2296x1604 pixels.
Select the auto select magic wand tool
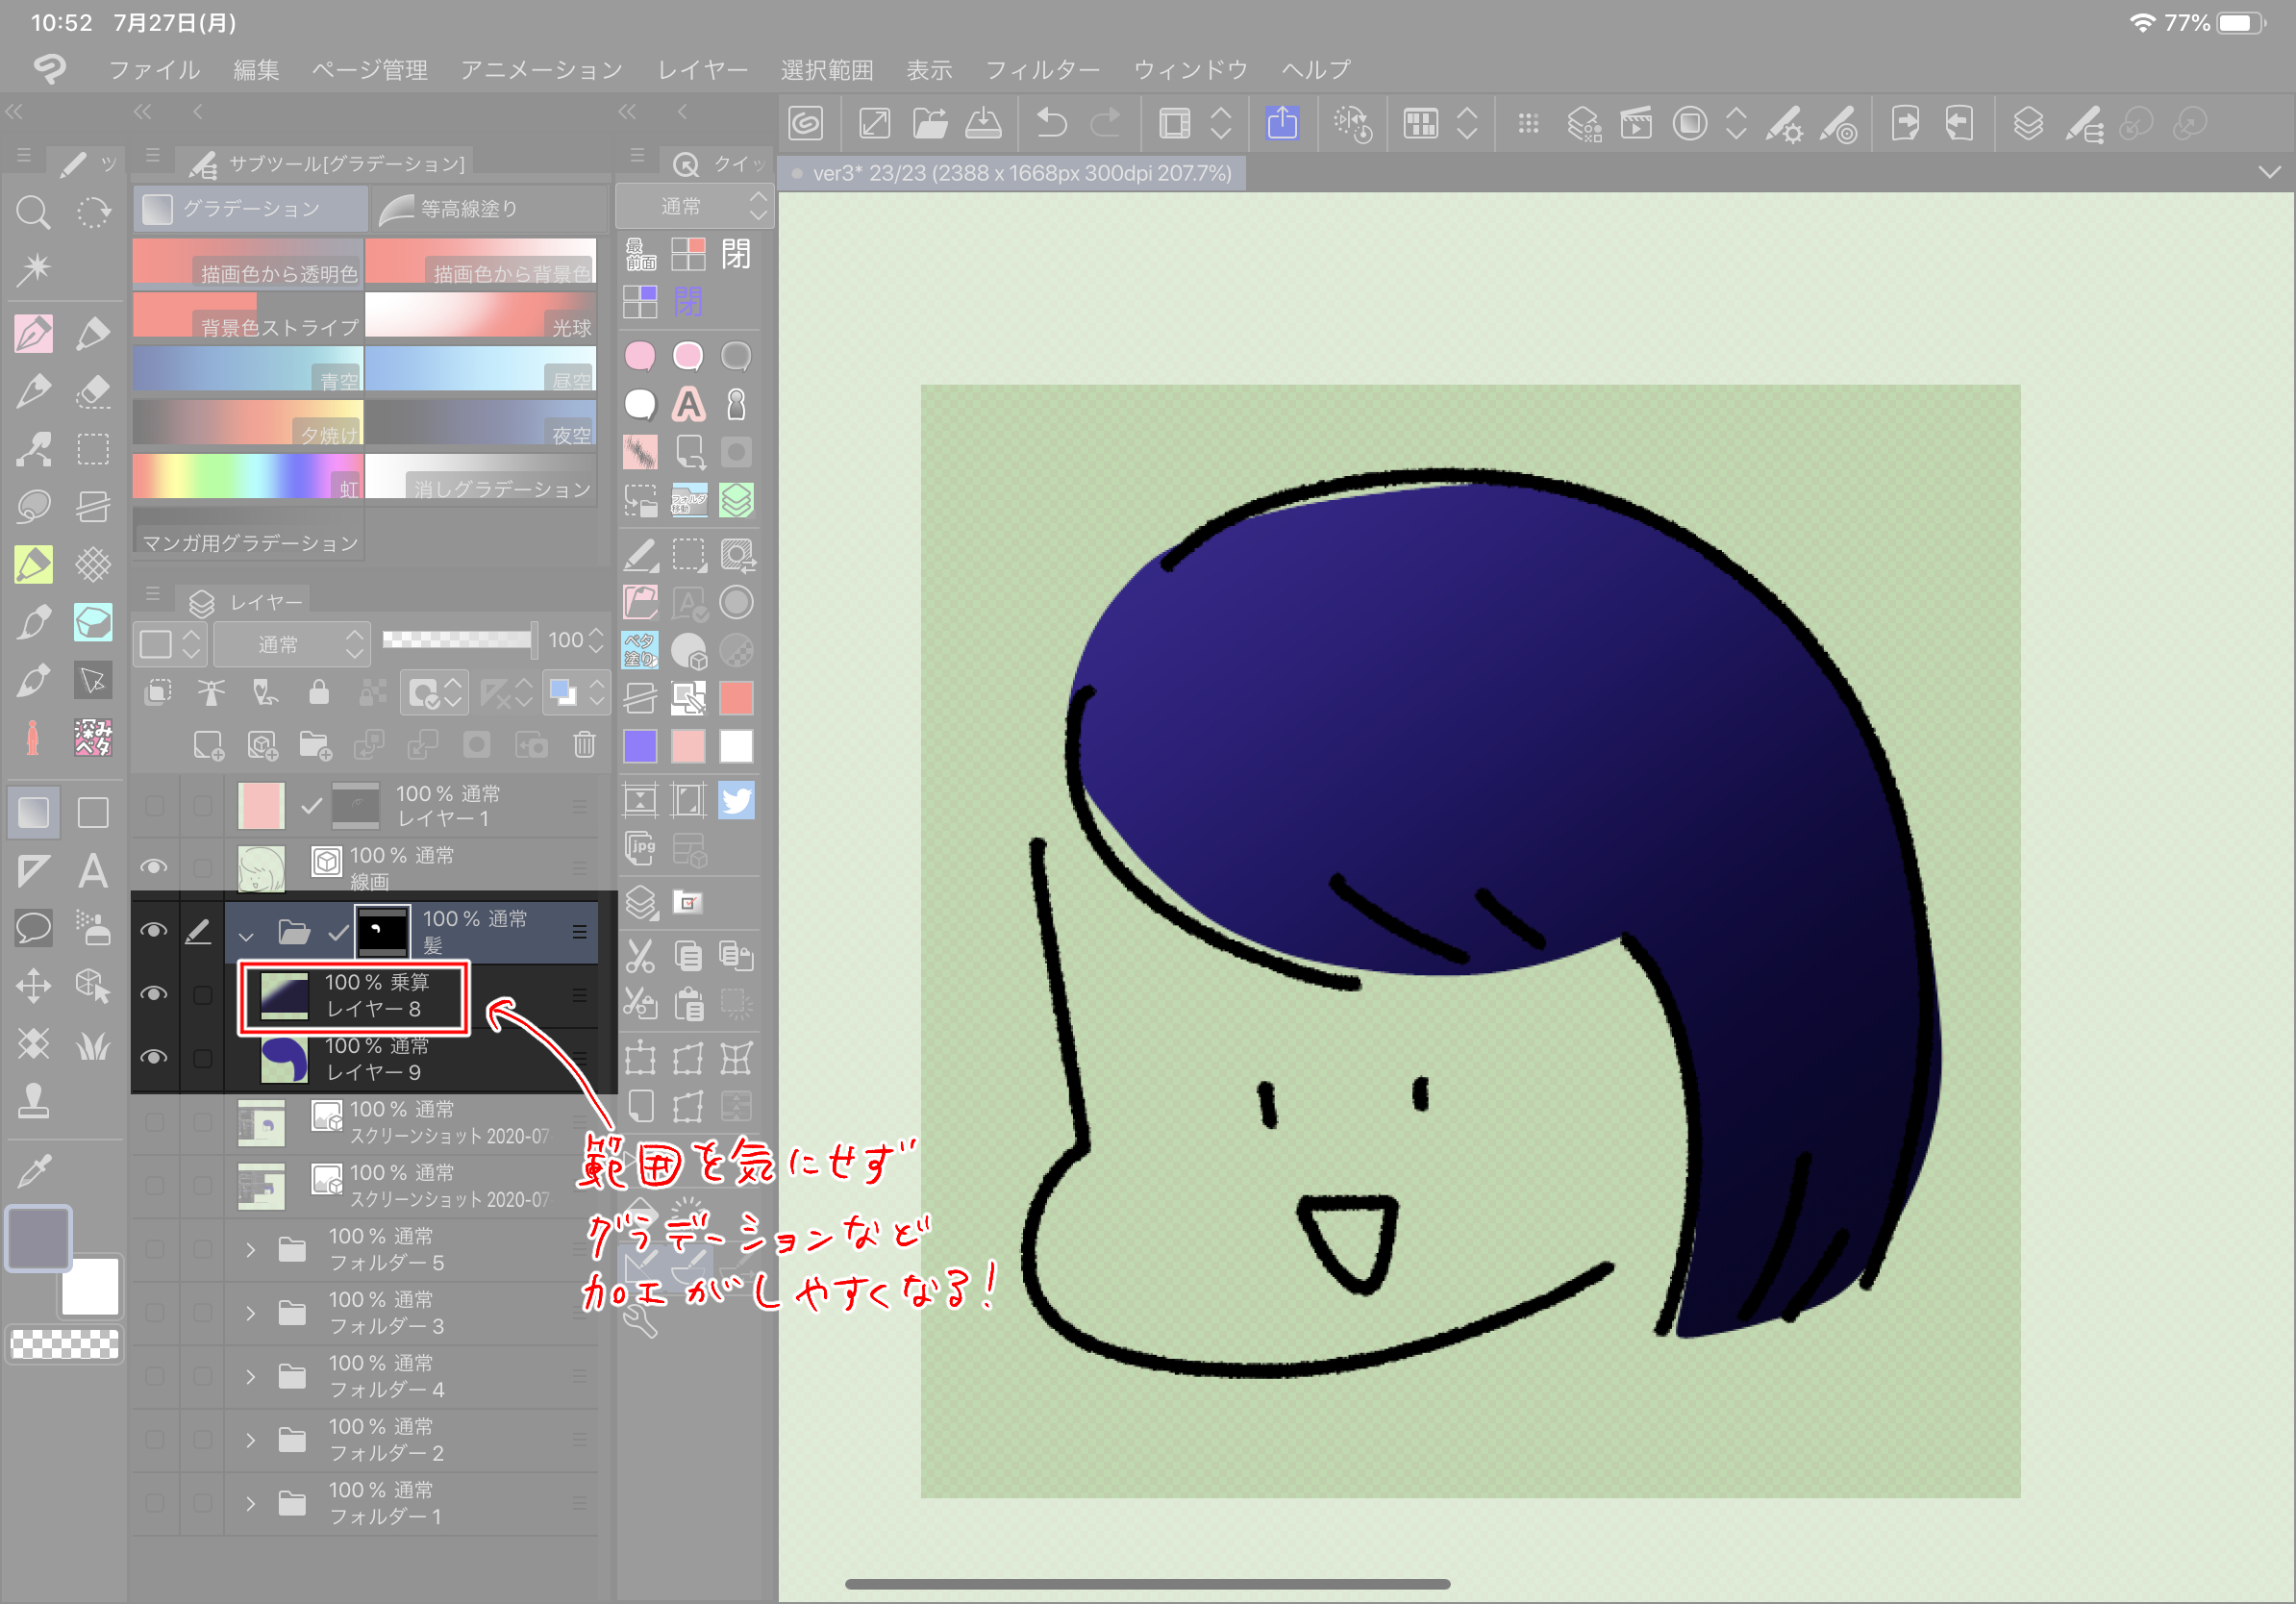tap(33, 268)
